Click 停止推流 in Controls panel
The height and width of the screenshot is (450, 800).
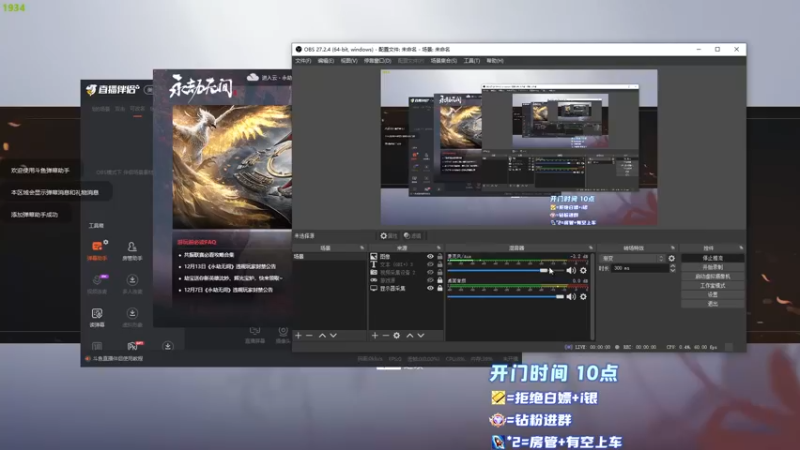coord(713,258)
